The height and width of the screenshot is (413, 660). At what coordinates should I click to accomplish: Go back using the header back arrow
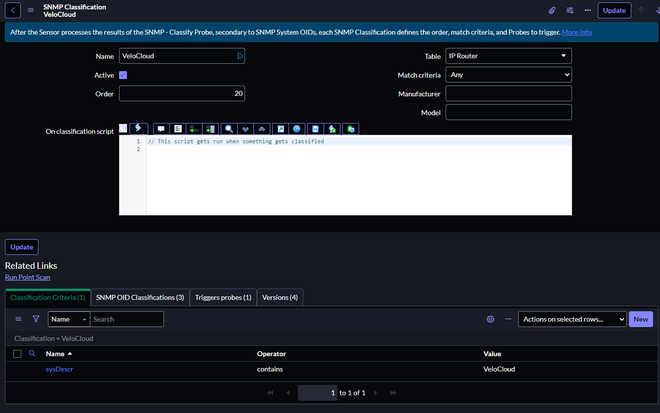pyautogui.click(x=13, y=11)
